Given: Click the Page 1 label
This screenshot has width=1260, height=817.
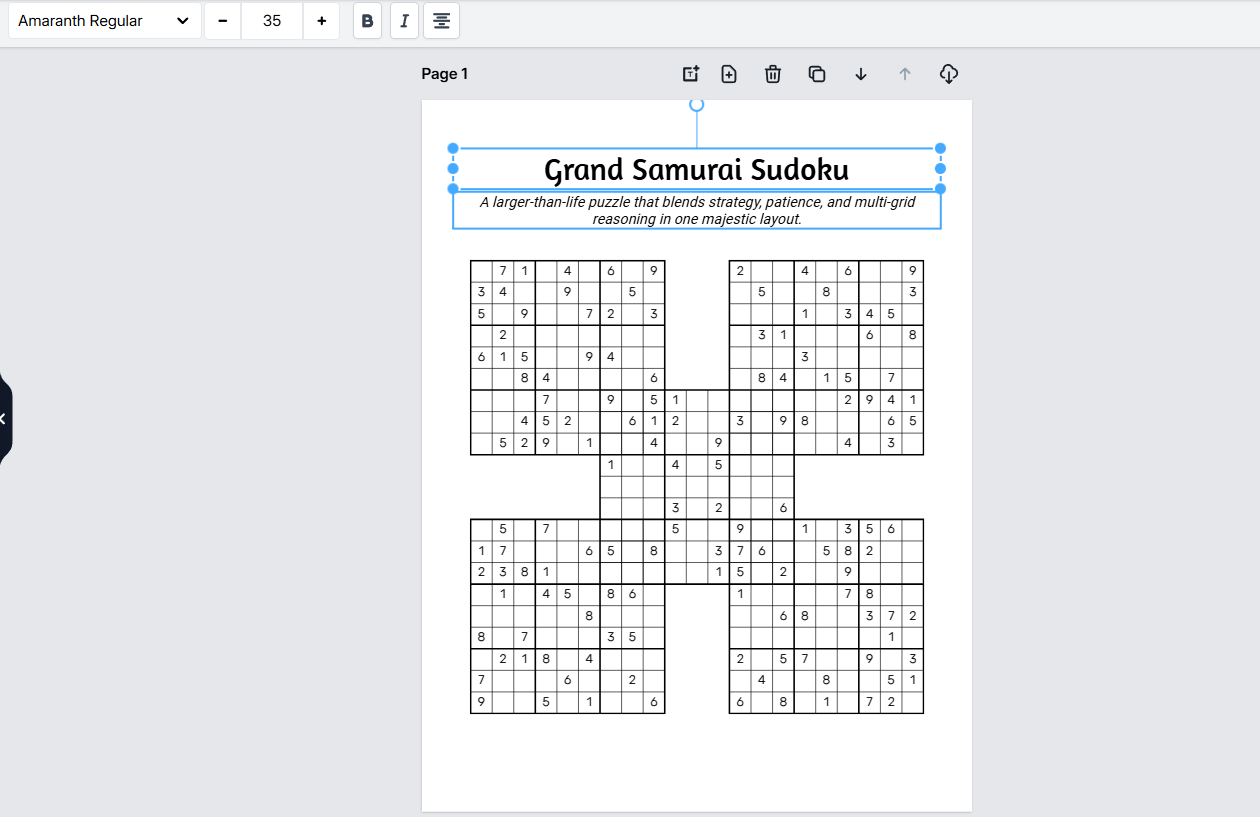Looking at the screenshot, I should (x=445, y=74).
